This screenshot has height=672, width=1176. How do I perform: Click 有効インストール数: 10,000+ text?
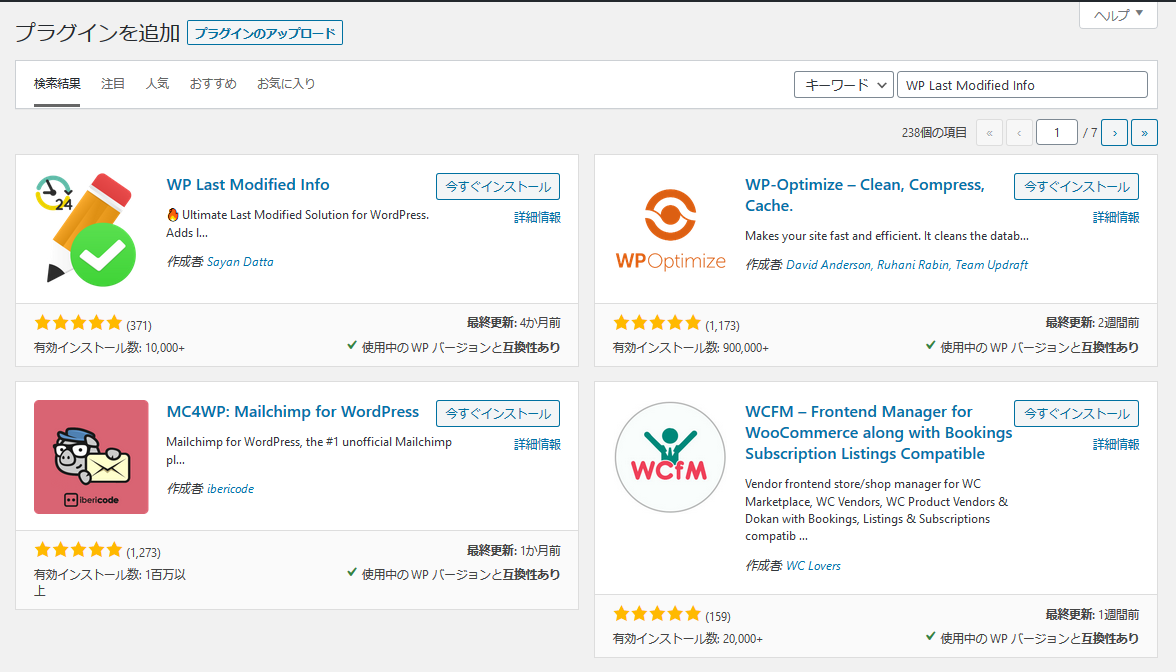pos(110,348)
